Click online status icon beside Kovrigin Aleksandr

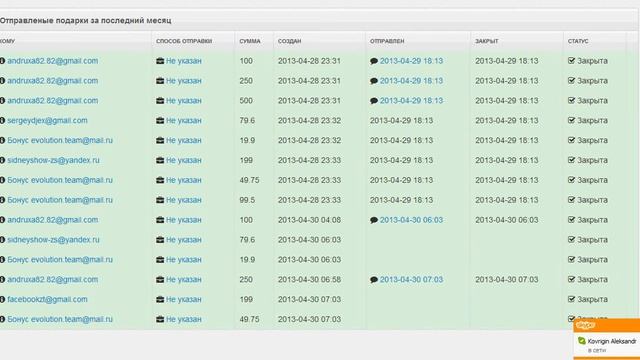(x=582, y=341)
